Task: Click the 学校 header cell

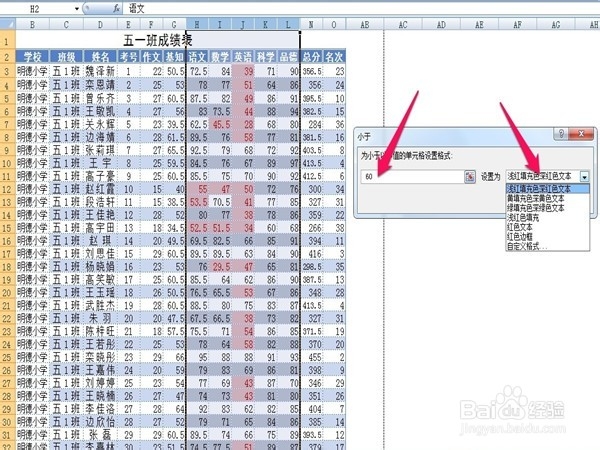Action: tap(32, 57)
